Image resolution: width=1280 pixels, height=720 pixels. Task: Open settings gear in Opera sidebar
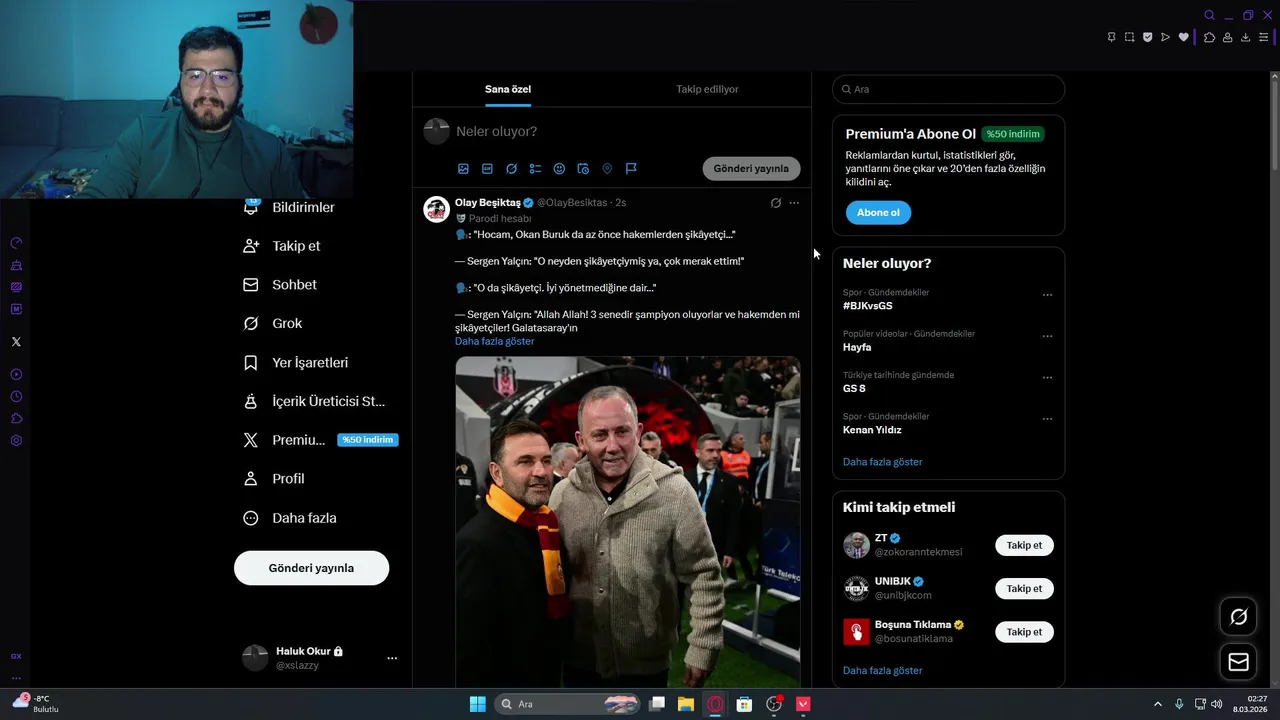pos(16,441)
